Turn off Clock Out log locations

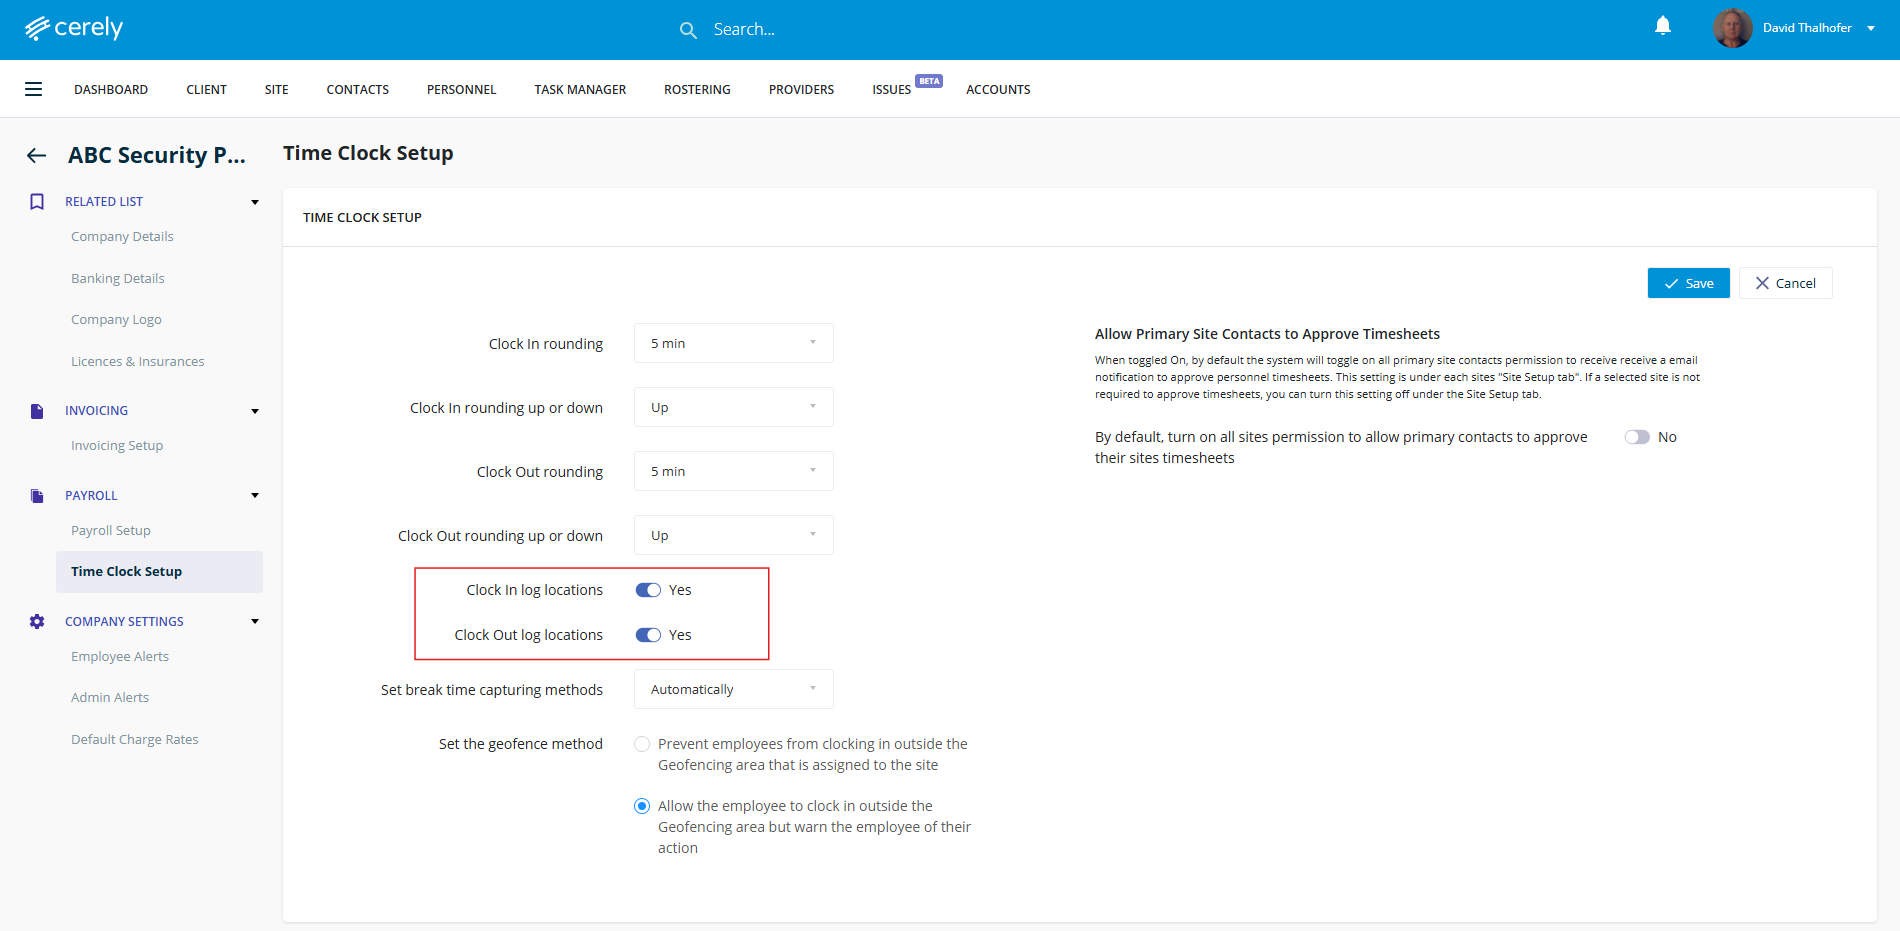coord(648,635)
